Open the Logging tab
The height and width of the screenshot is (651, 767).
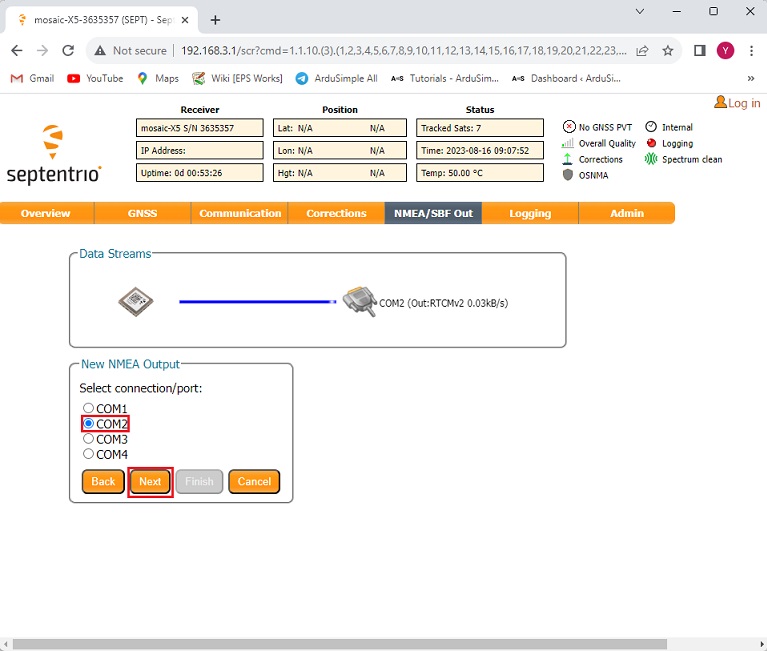(x=529, y=213)
